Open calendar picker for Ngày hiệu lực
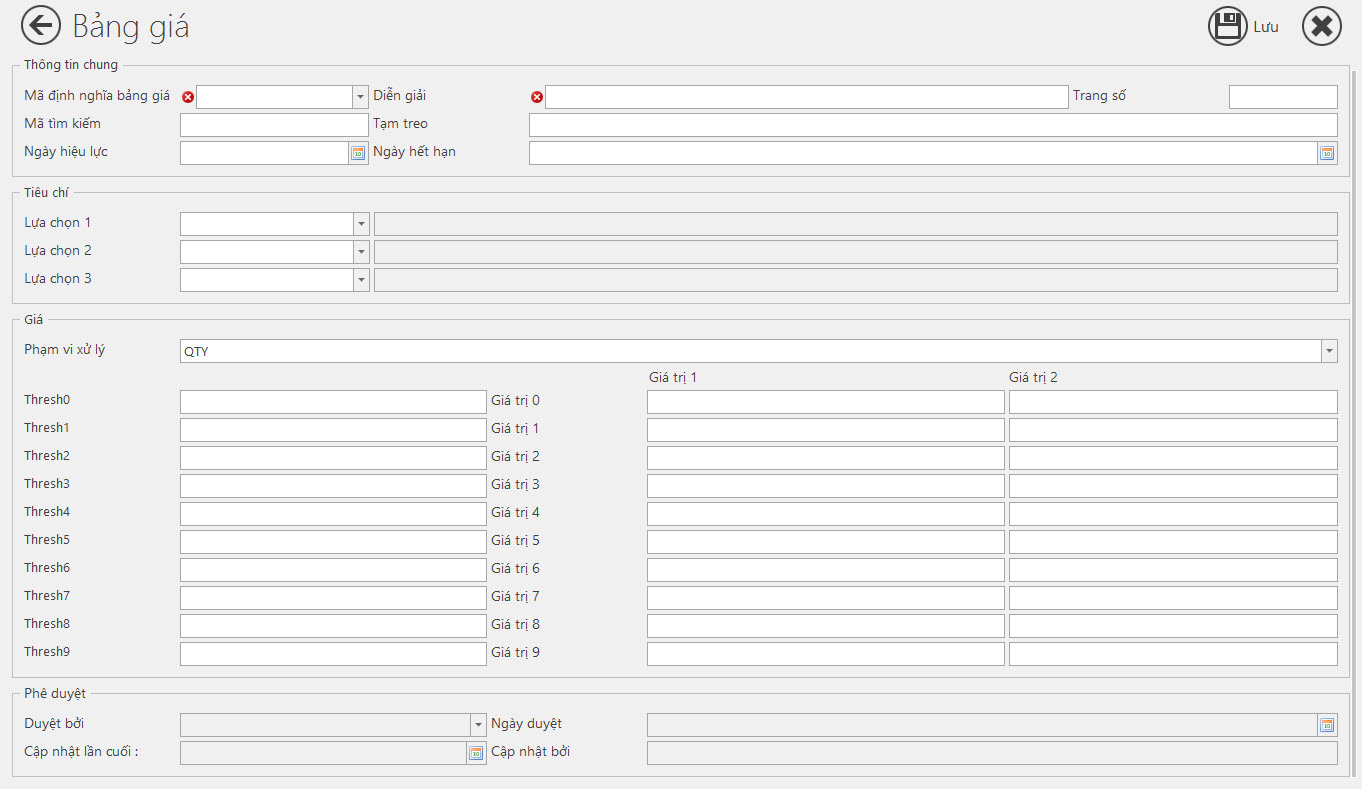1362x789 pixels. pos(358,153)
